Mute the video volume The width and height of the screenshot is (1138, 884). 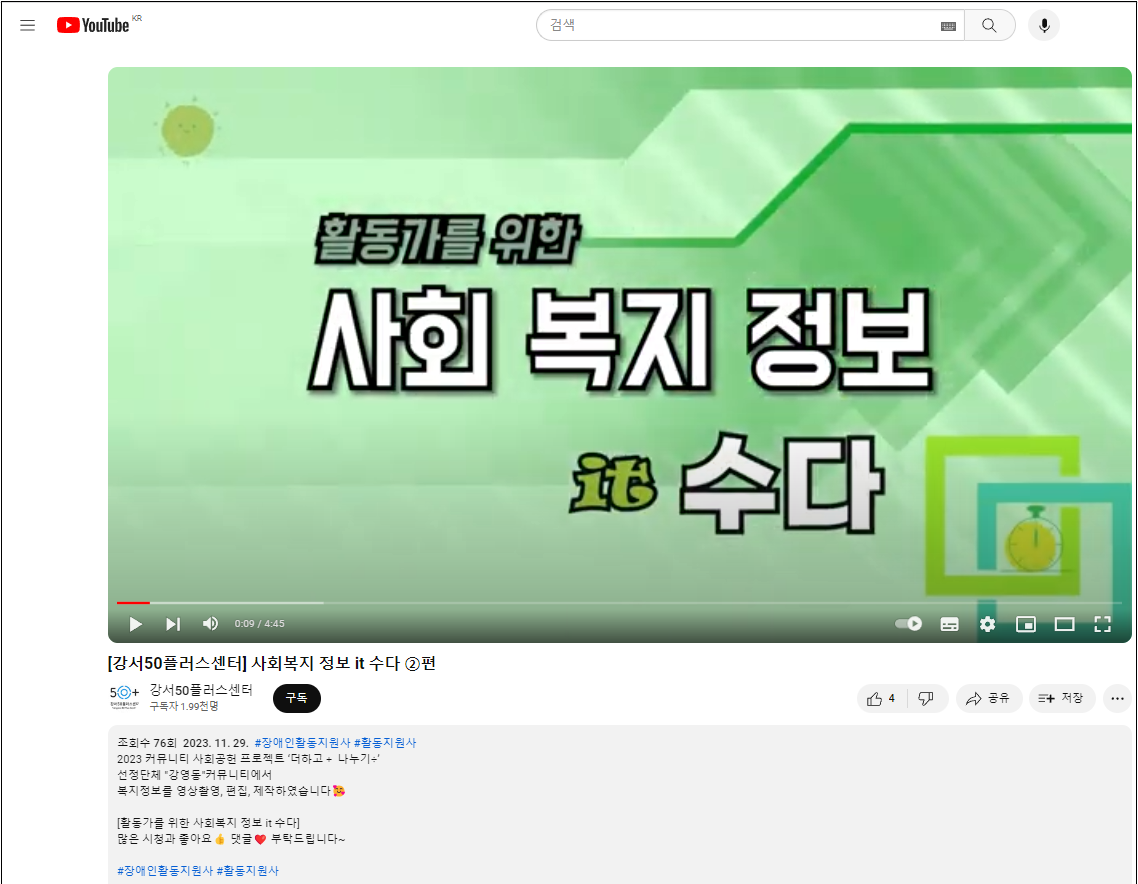point(210,624)
